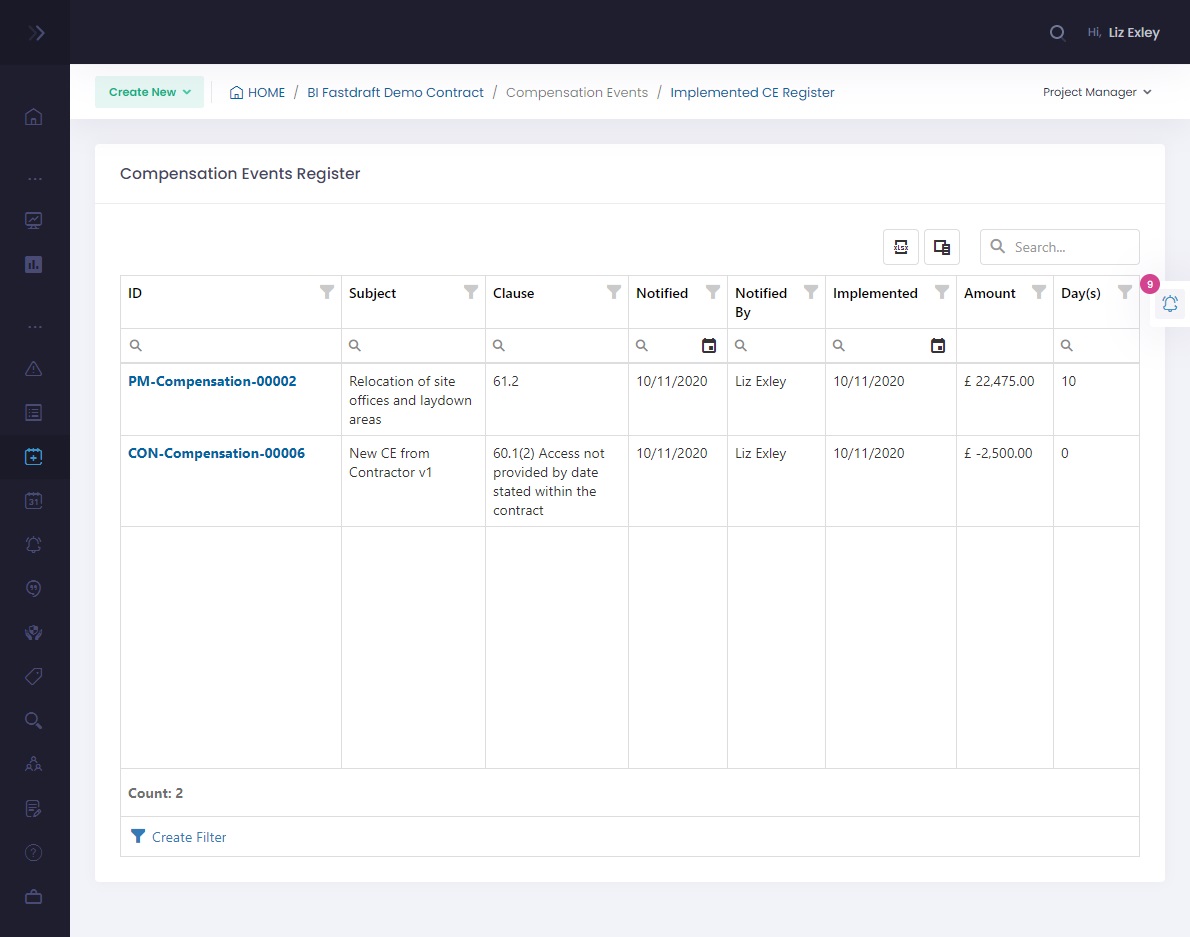Go to HOME breadcrumb
1190x937 pixels.
tap(257, 92)
